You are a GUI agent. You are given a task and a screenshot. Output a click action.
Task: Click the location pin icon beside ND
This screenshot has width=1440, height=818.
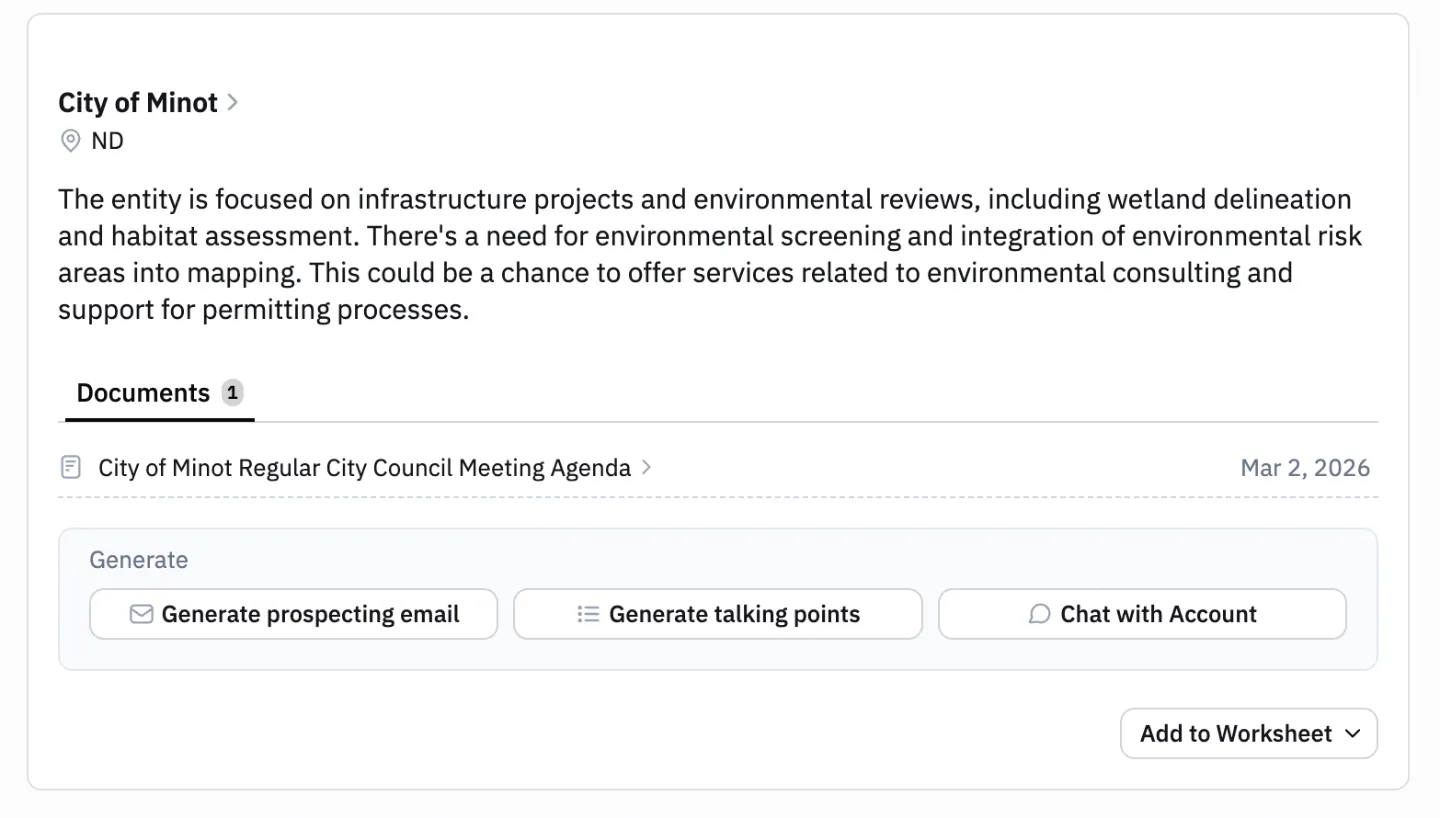point(70,141)
